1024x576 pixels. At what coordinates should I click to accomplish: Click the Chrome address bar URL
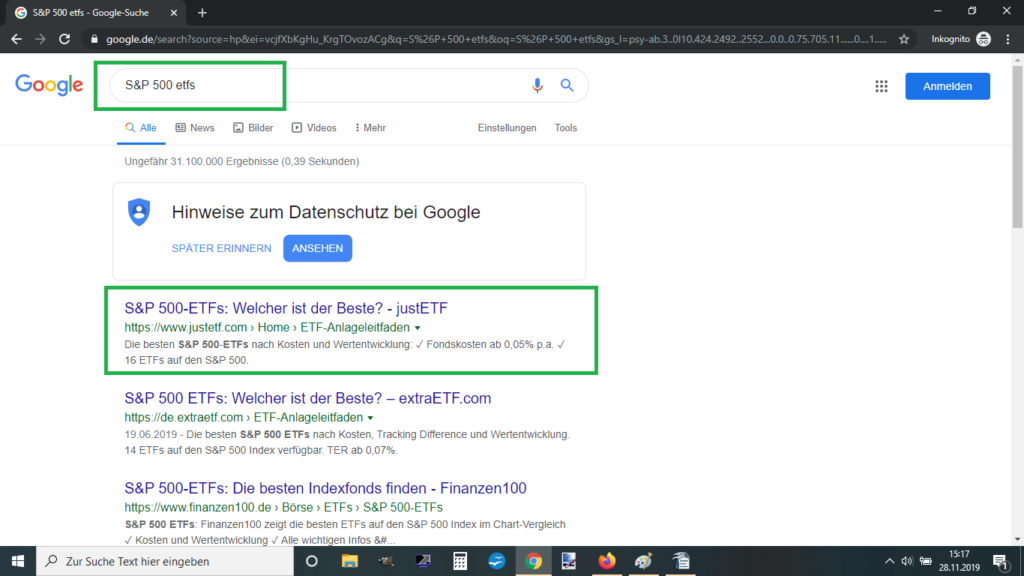click(x=496, y=39)
